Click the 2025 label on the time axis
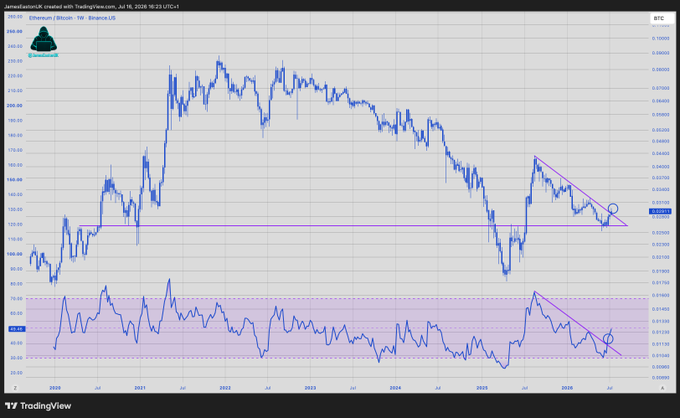Screen dimensions: 680x418 click(x=482, y=388)
